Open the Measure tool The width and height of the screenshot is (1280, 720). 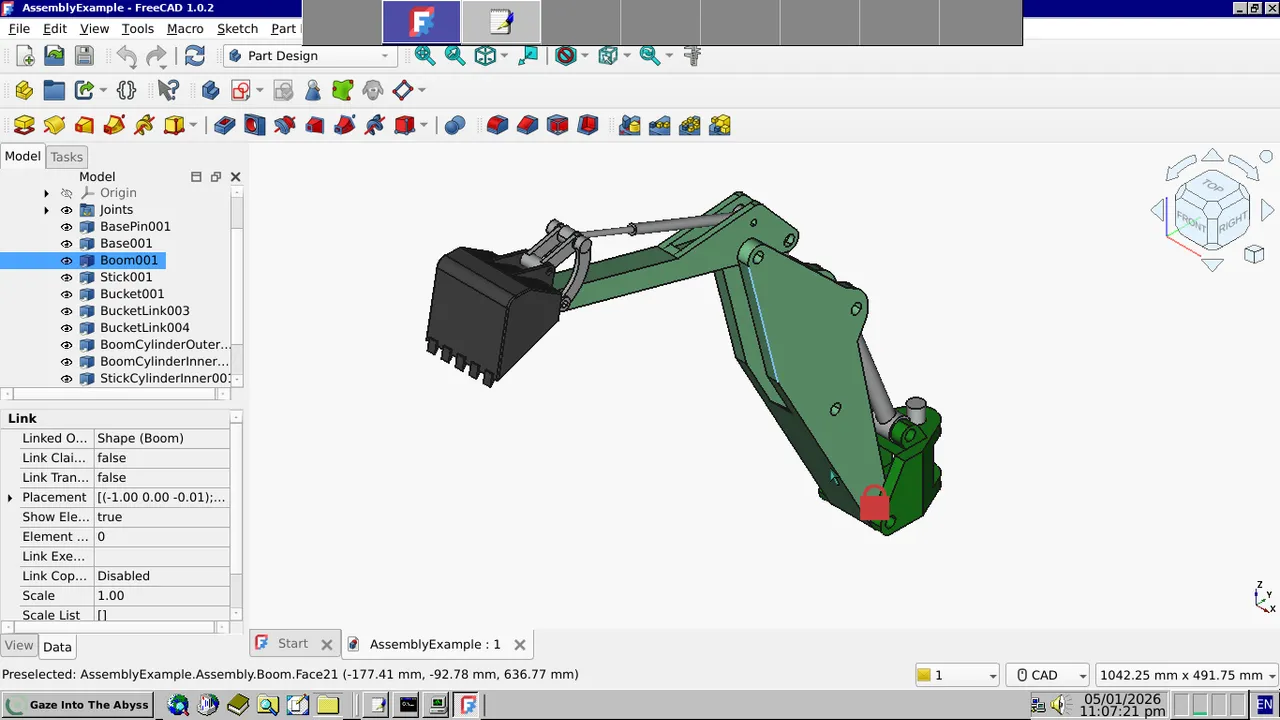tap(692, 56)
